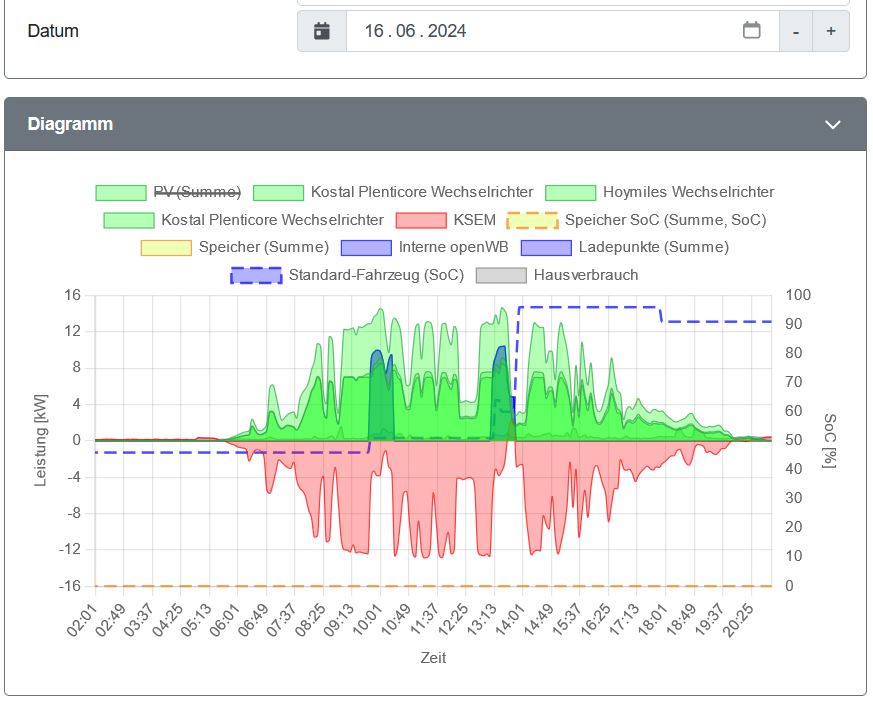Advance the date with the plus button

pos(831,31)
